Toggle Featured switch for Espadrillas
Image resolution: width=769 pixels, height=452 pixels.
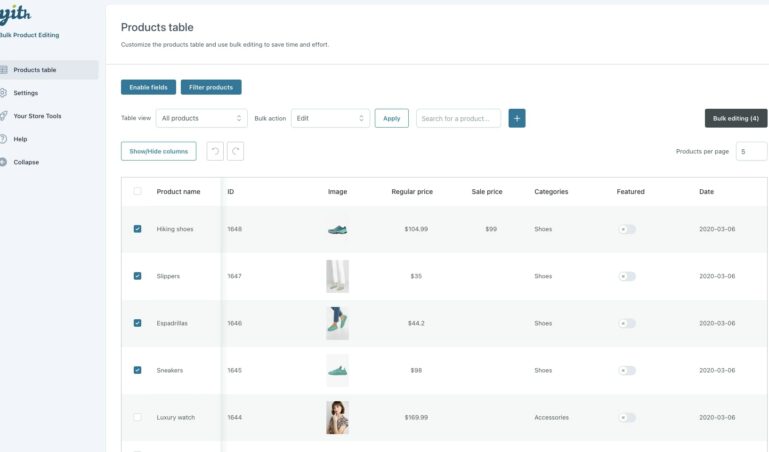coord(627,323)
